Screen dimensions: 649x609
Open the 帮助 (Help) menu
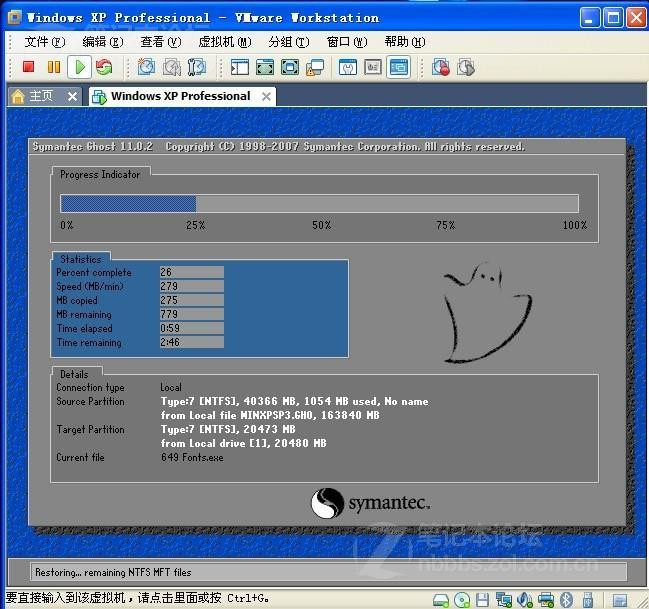coord(403,42)
